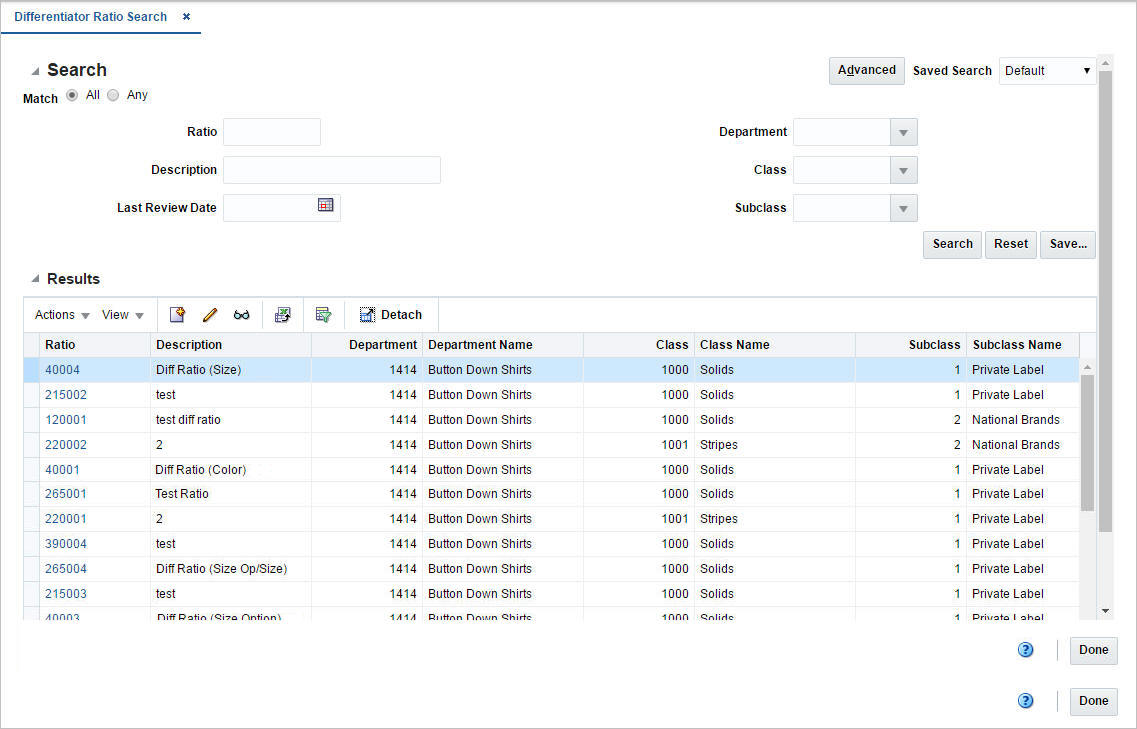Image resolution: width=1137 pixels, height=729 pixels.
Task: Switch to the Differentiator Ratio Search tab
Action: [x=92, y=16]
